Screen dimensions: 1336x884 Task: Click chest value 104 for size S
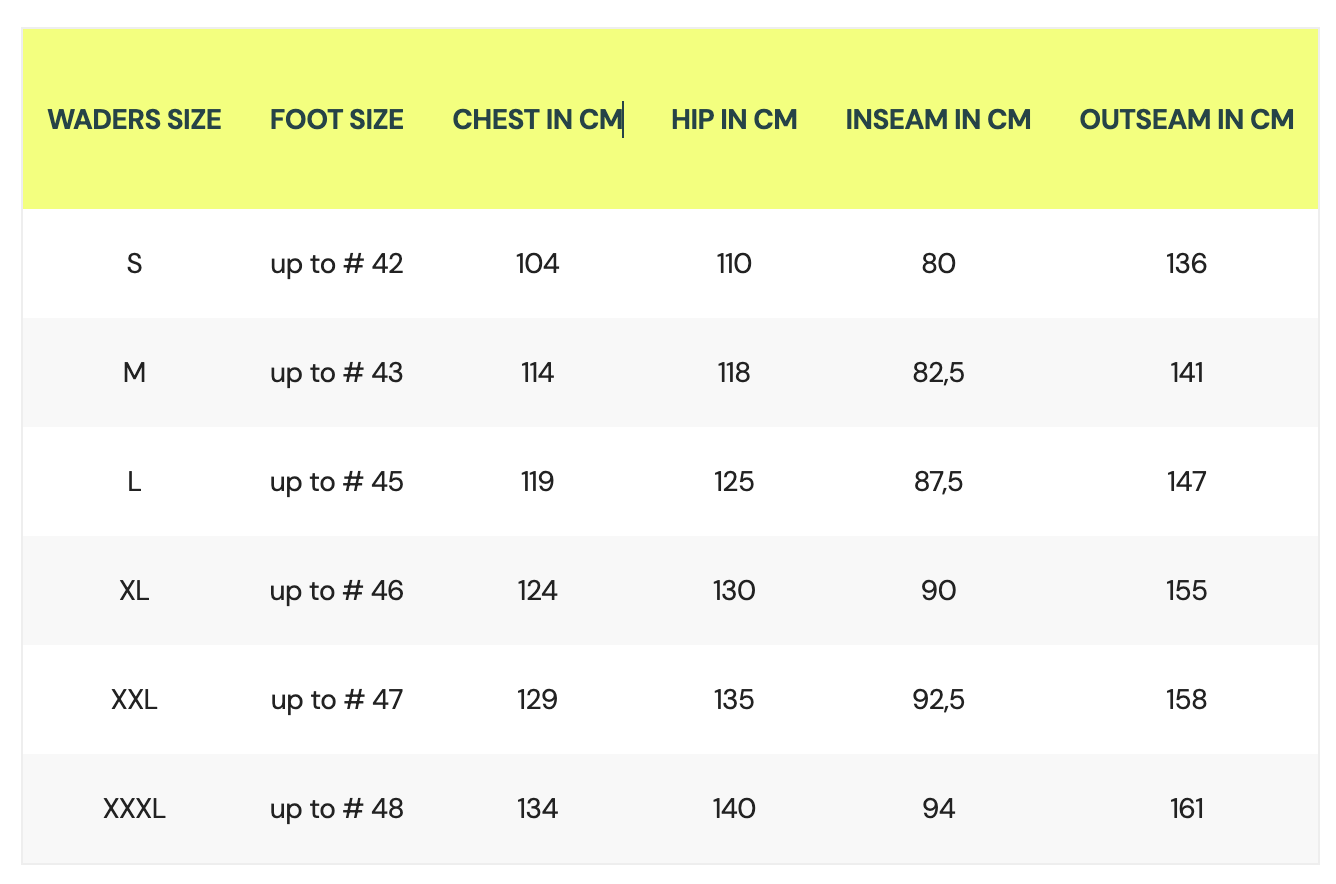537,264
